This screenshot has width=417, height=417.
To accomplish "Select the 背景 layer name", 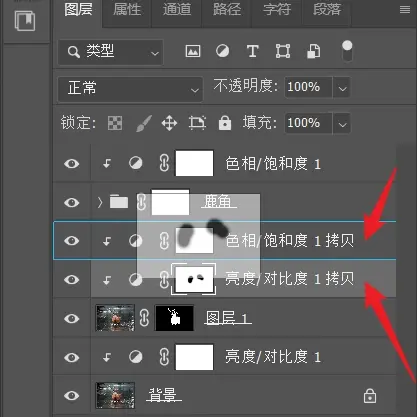I will (x=164, y=395).
